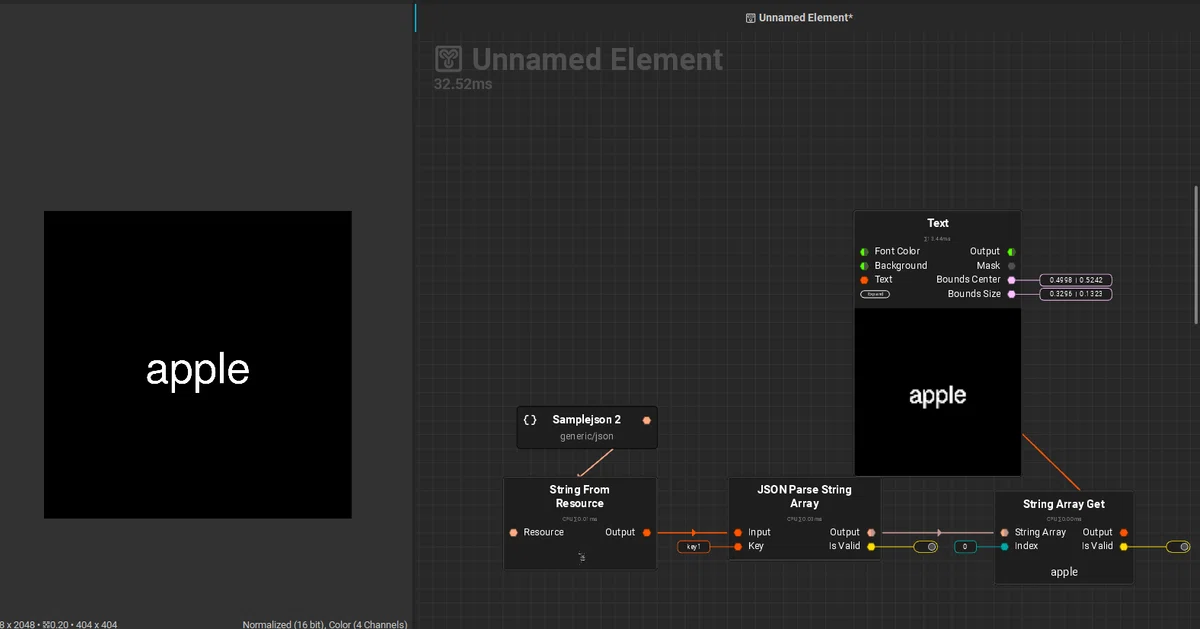Click the Samplejson 2 output port
The height and width of the screenshot is (629, 1200).
[647, 420]
